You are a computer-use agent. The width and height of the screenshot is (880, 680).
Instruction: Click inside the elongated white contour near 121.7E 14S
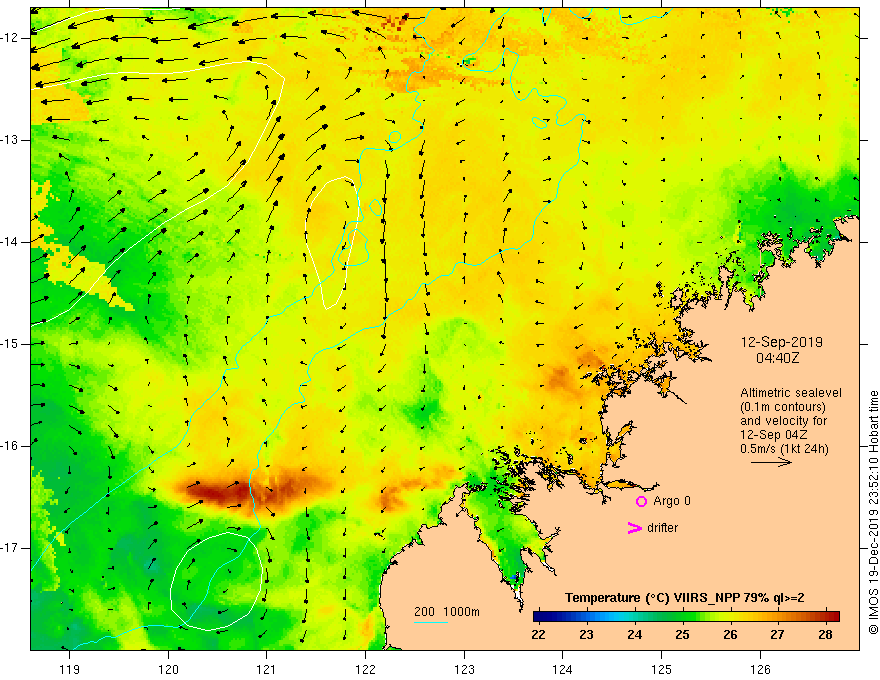pyautogui.click(x=332, y=241)
